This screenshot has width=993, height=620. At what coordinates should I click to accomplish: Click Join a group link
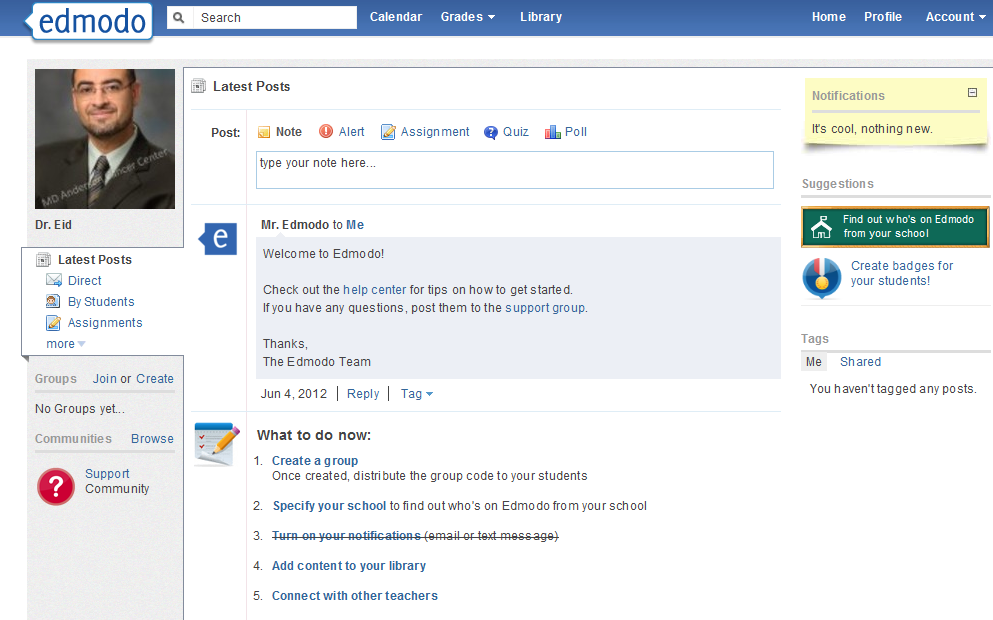tap(104, 379)
